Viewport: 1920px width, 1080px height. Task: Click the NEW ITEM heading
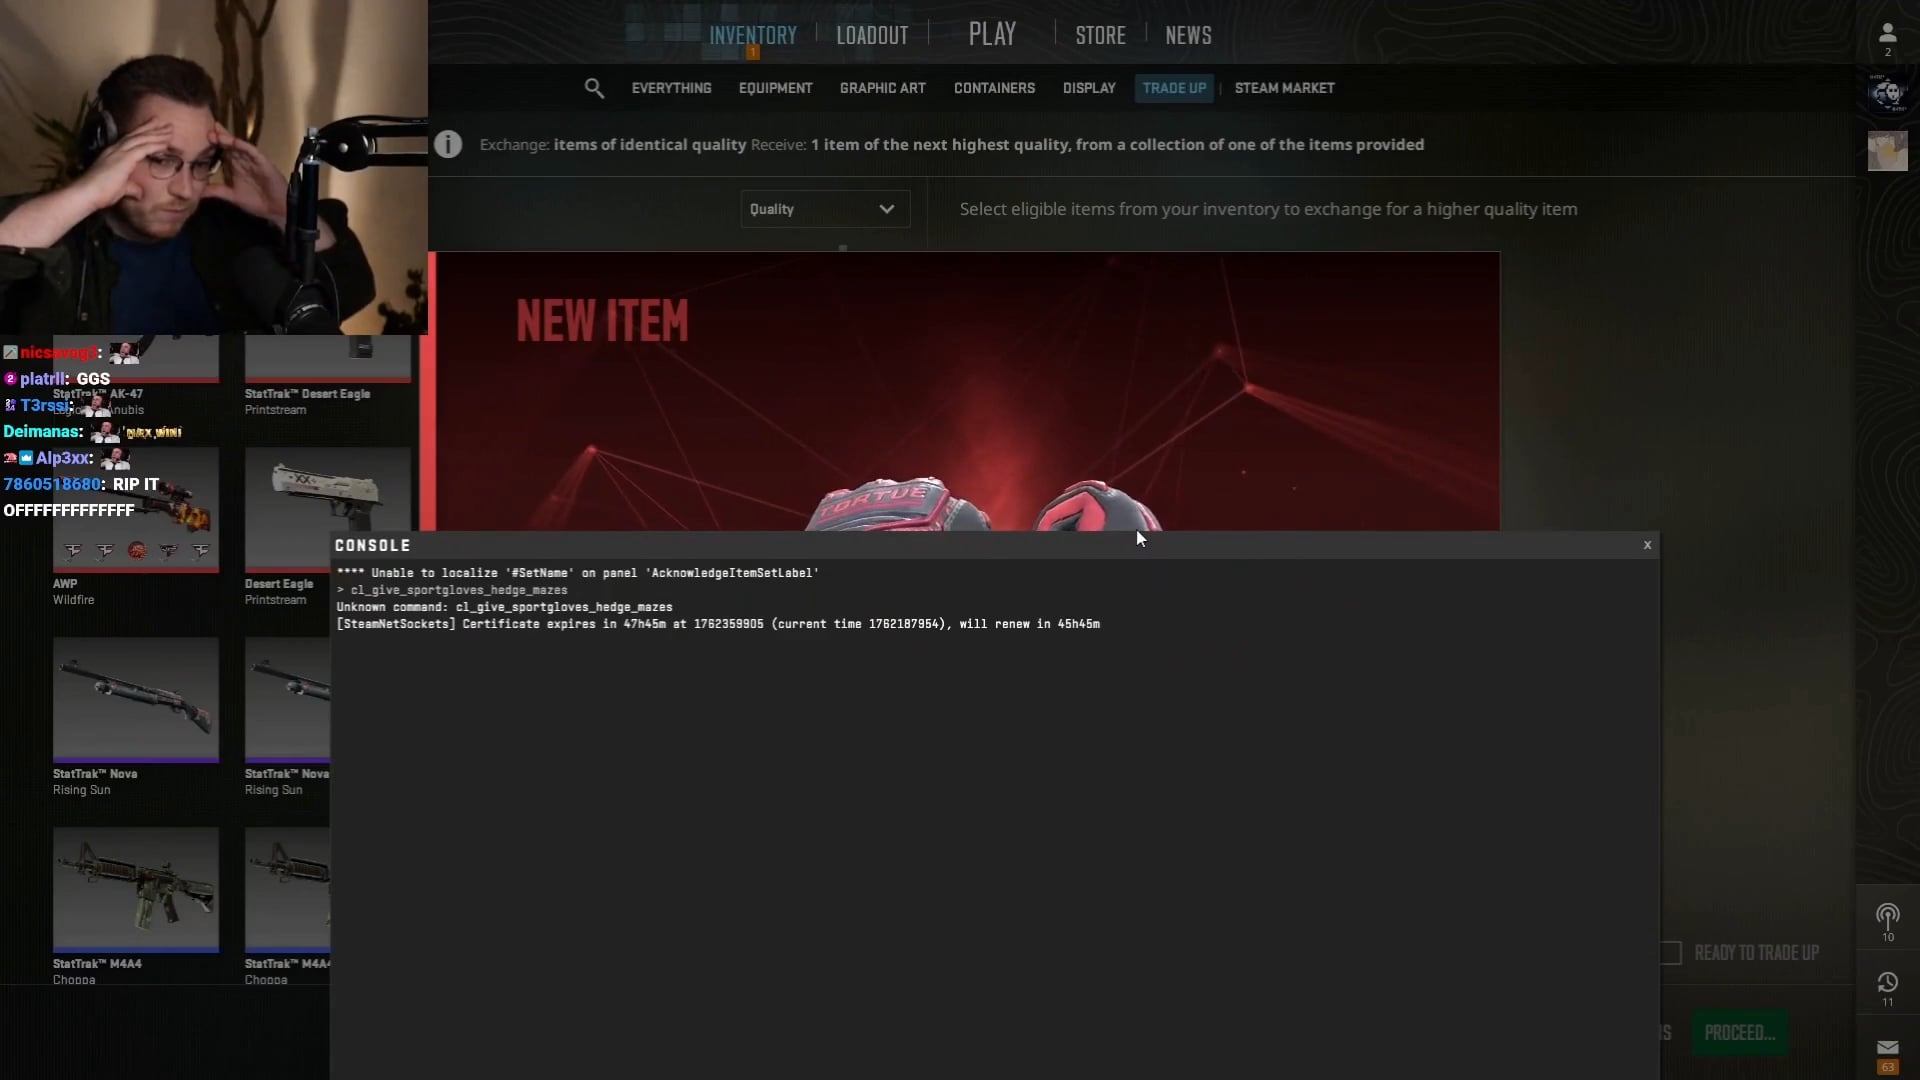(x=602, y=321)
